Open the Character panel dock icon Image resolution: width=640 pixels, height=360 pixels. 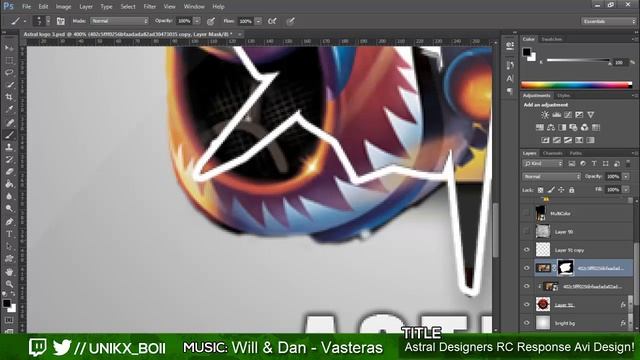pos(510,79)
